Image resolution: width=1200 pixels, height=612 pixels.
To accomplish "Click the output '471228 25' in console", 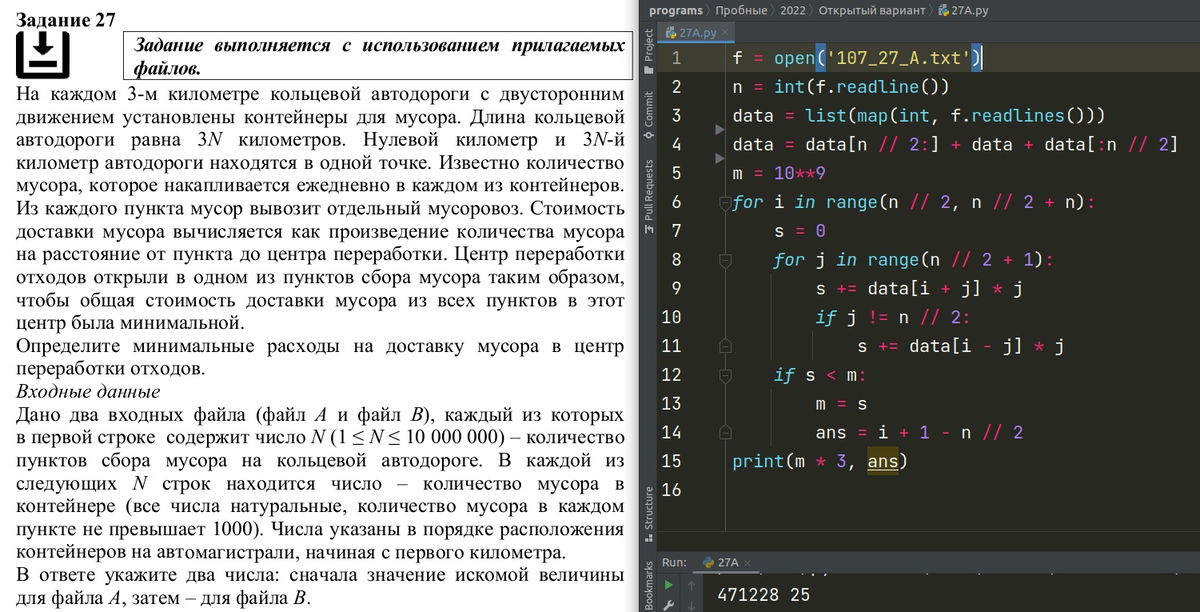I will click(x=764, y=595).
